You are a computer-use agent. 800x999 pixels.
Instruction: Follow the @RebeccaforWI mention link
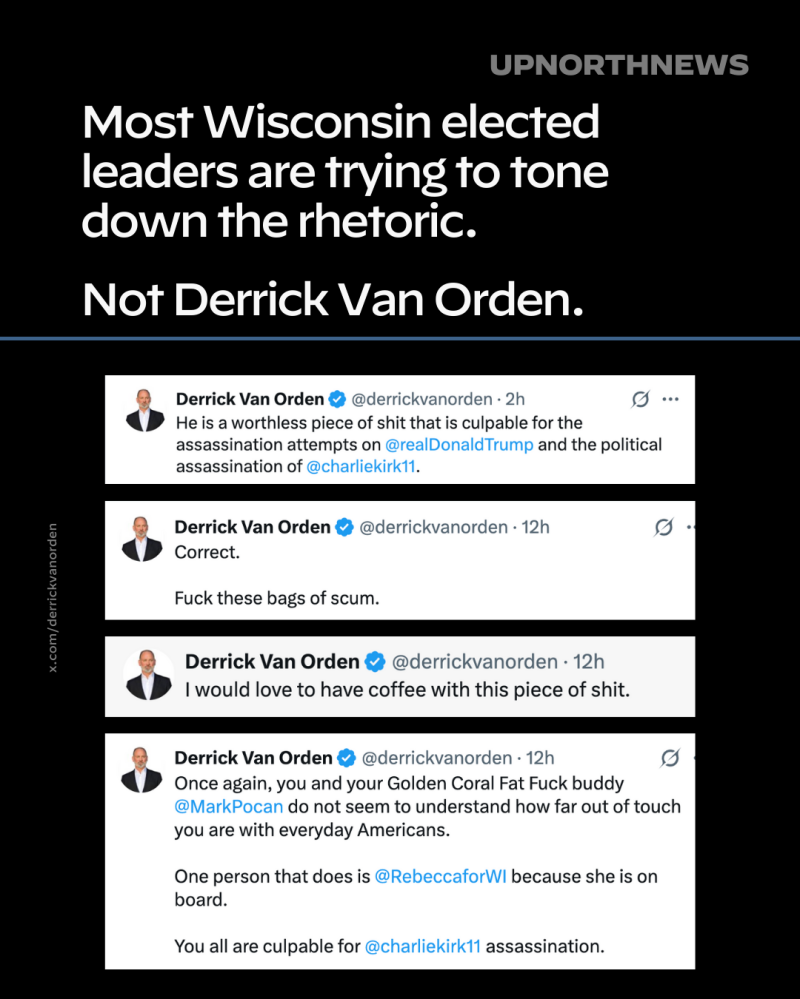(440, 876)
